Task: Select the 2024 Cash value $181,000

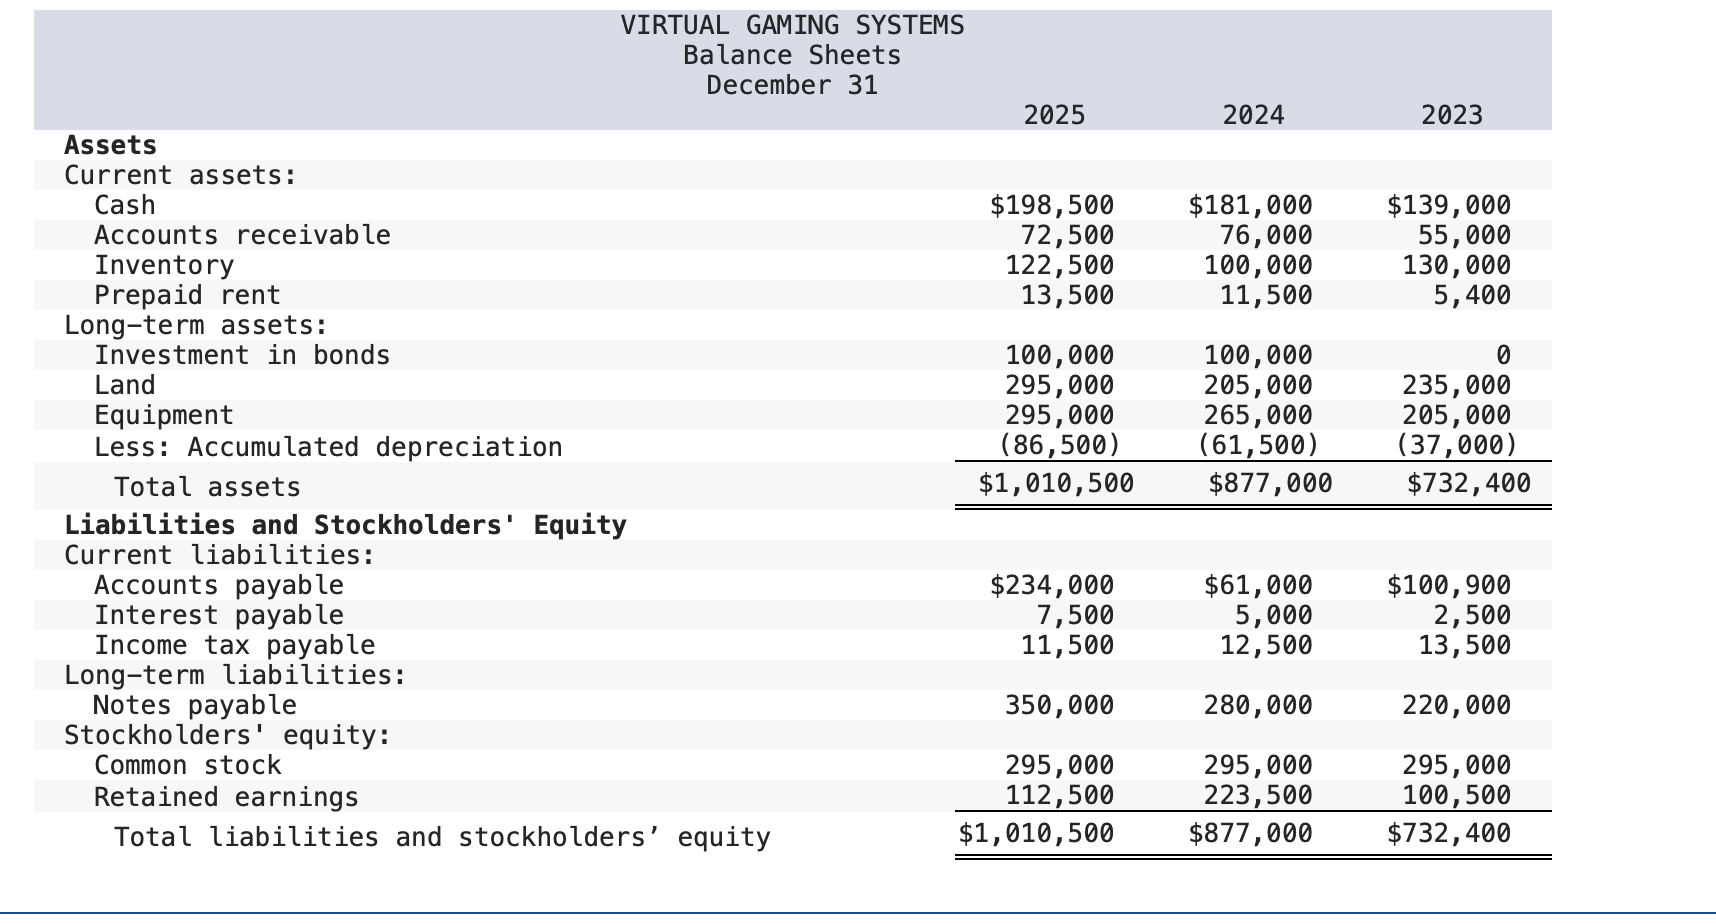Action: (x=1251, y=205)
